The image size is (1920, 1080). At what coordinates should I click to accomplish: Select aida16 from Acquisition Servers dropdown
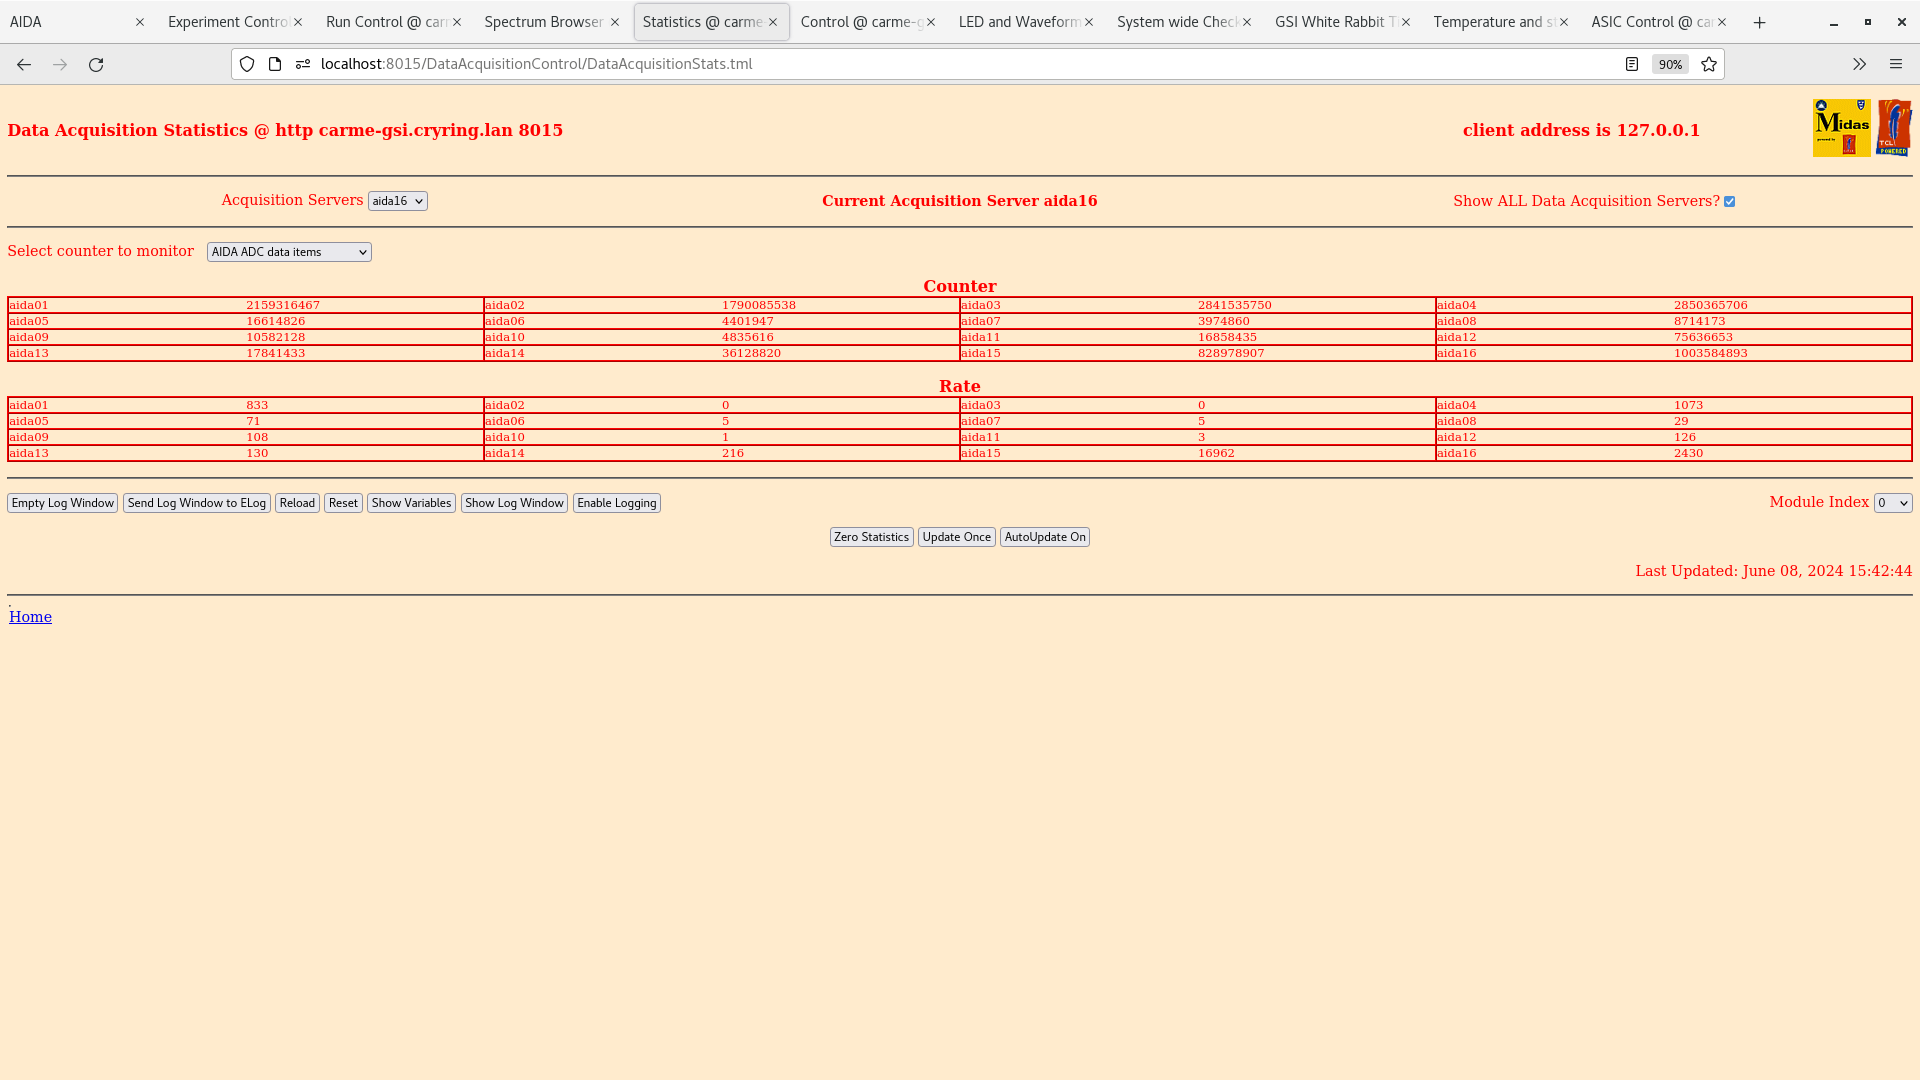pos(397,200)
